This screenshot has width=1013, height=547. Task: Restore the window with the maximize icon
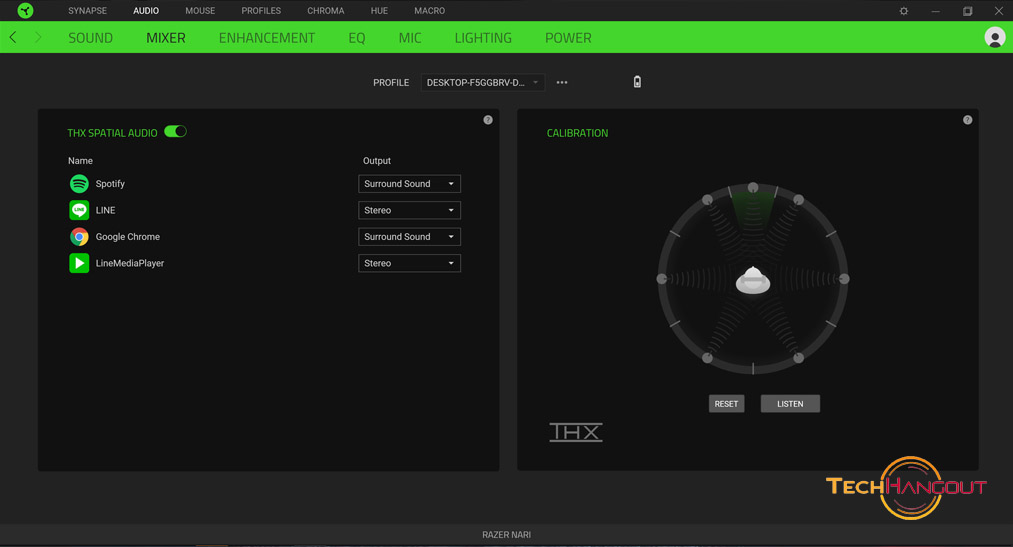pyautogui.click(x=967, y=11)
